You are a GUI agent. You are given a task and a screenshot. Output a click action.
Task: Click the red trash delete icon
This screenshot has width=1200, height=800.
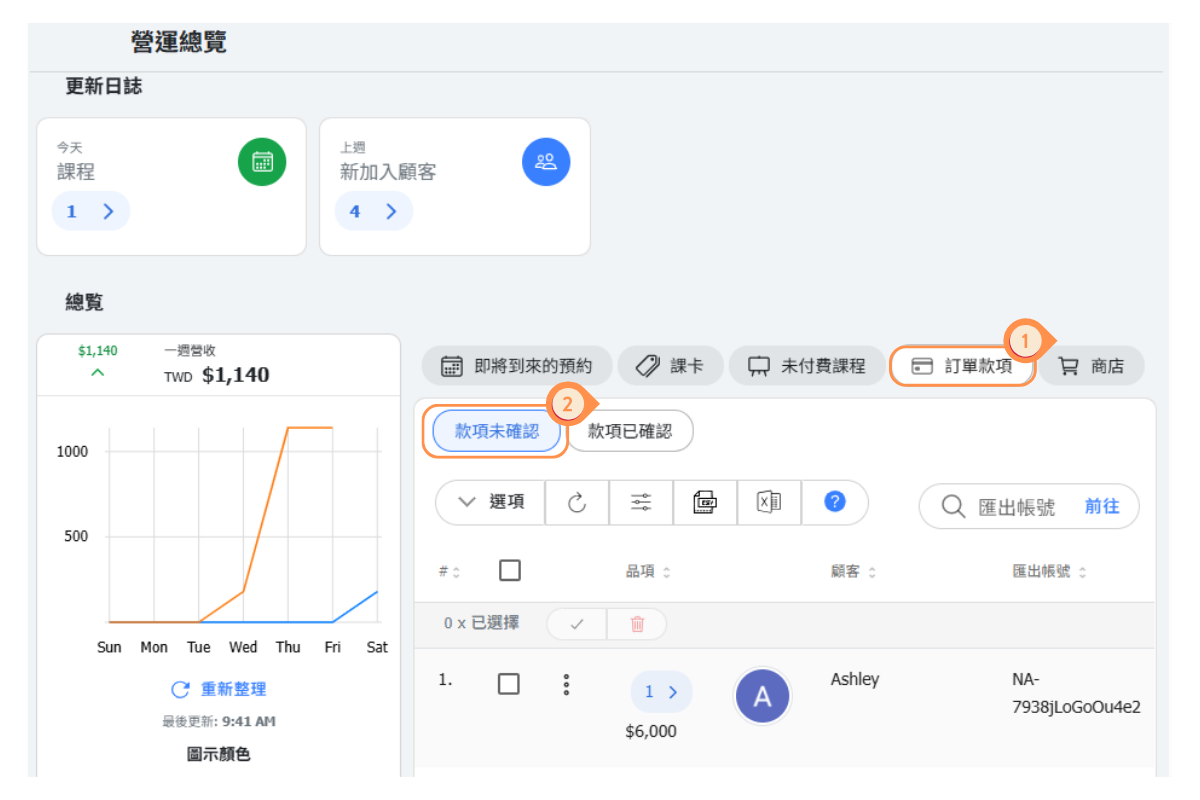(637, 624)
